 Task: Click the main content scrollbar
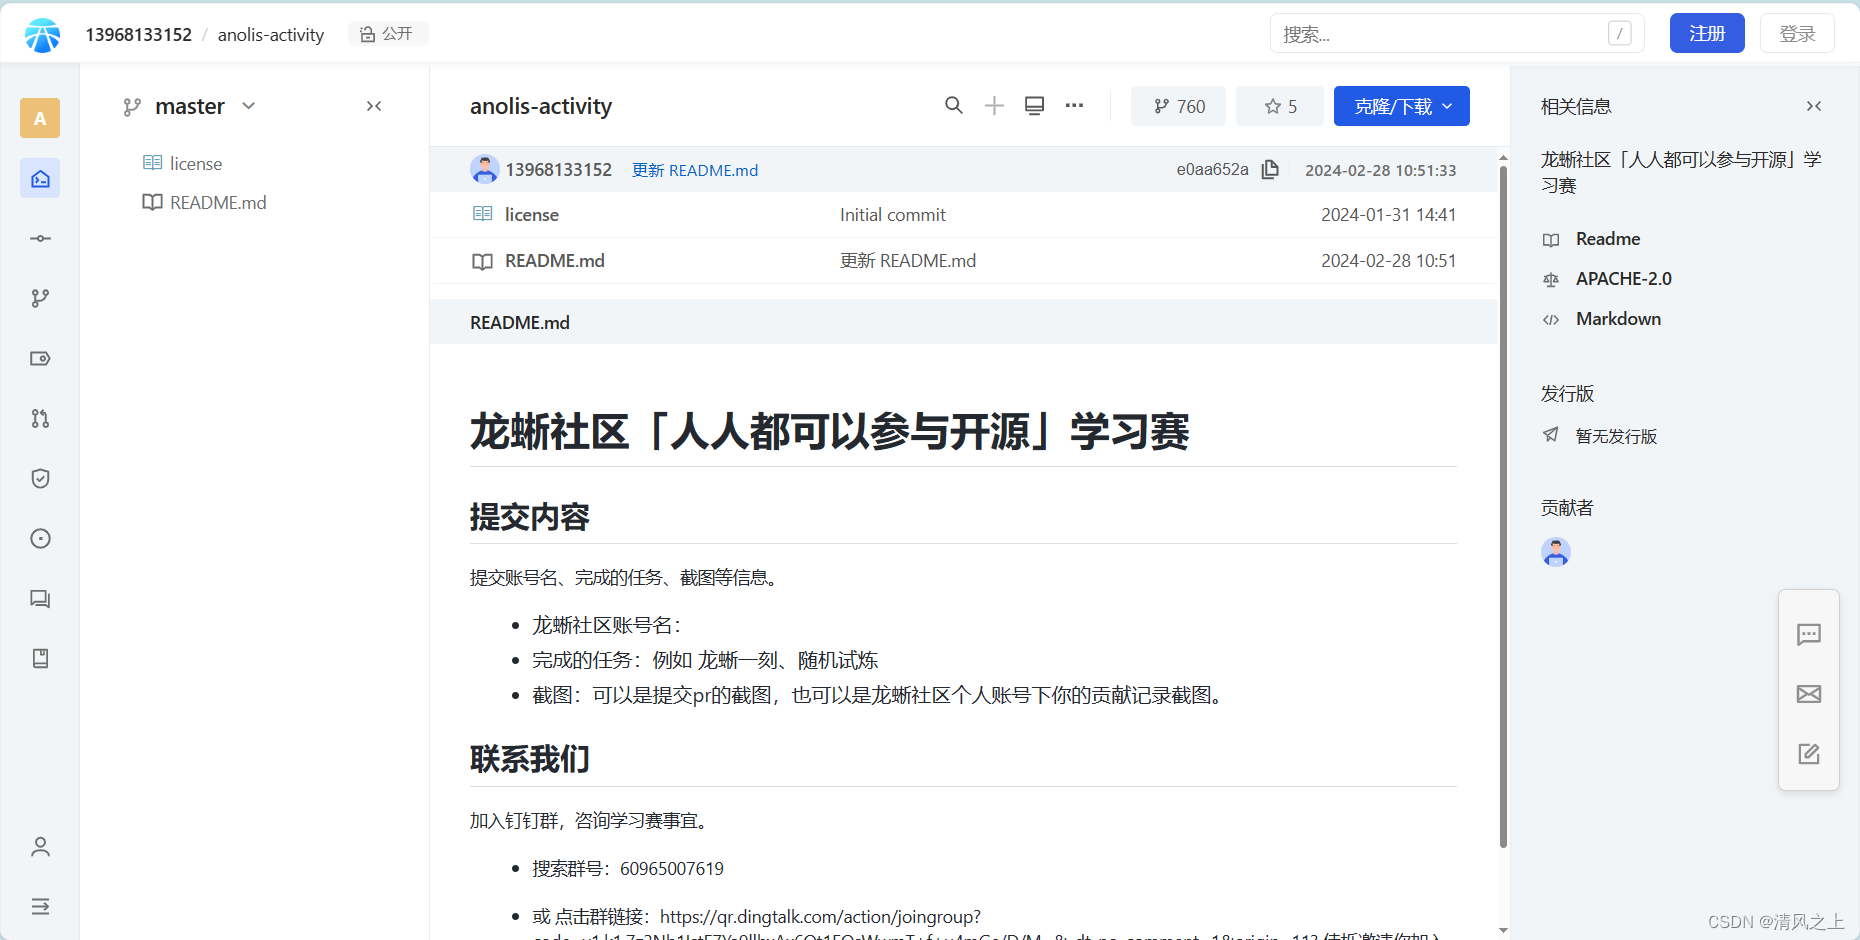(x=1503, y=505)
